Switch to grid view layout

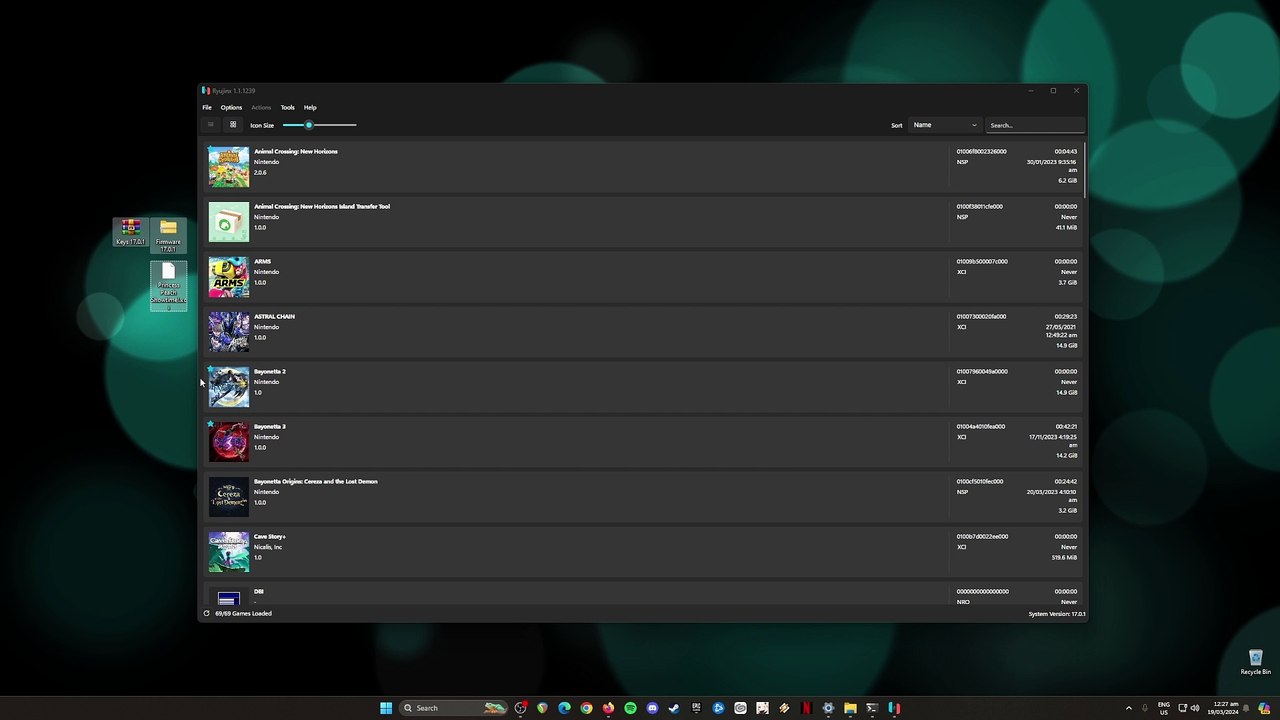click(x=233, y=125)
